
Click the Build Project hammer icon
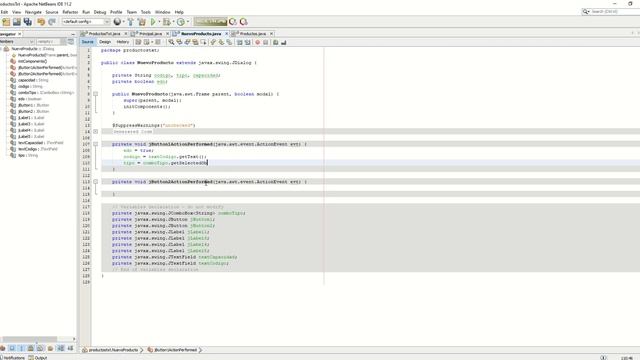pyautogui.click(x=131, y=22)
